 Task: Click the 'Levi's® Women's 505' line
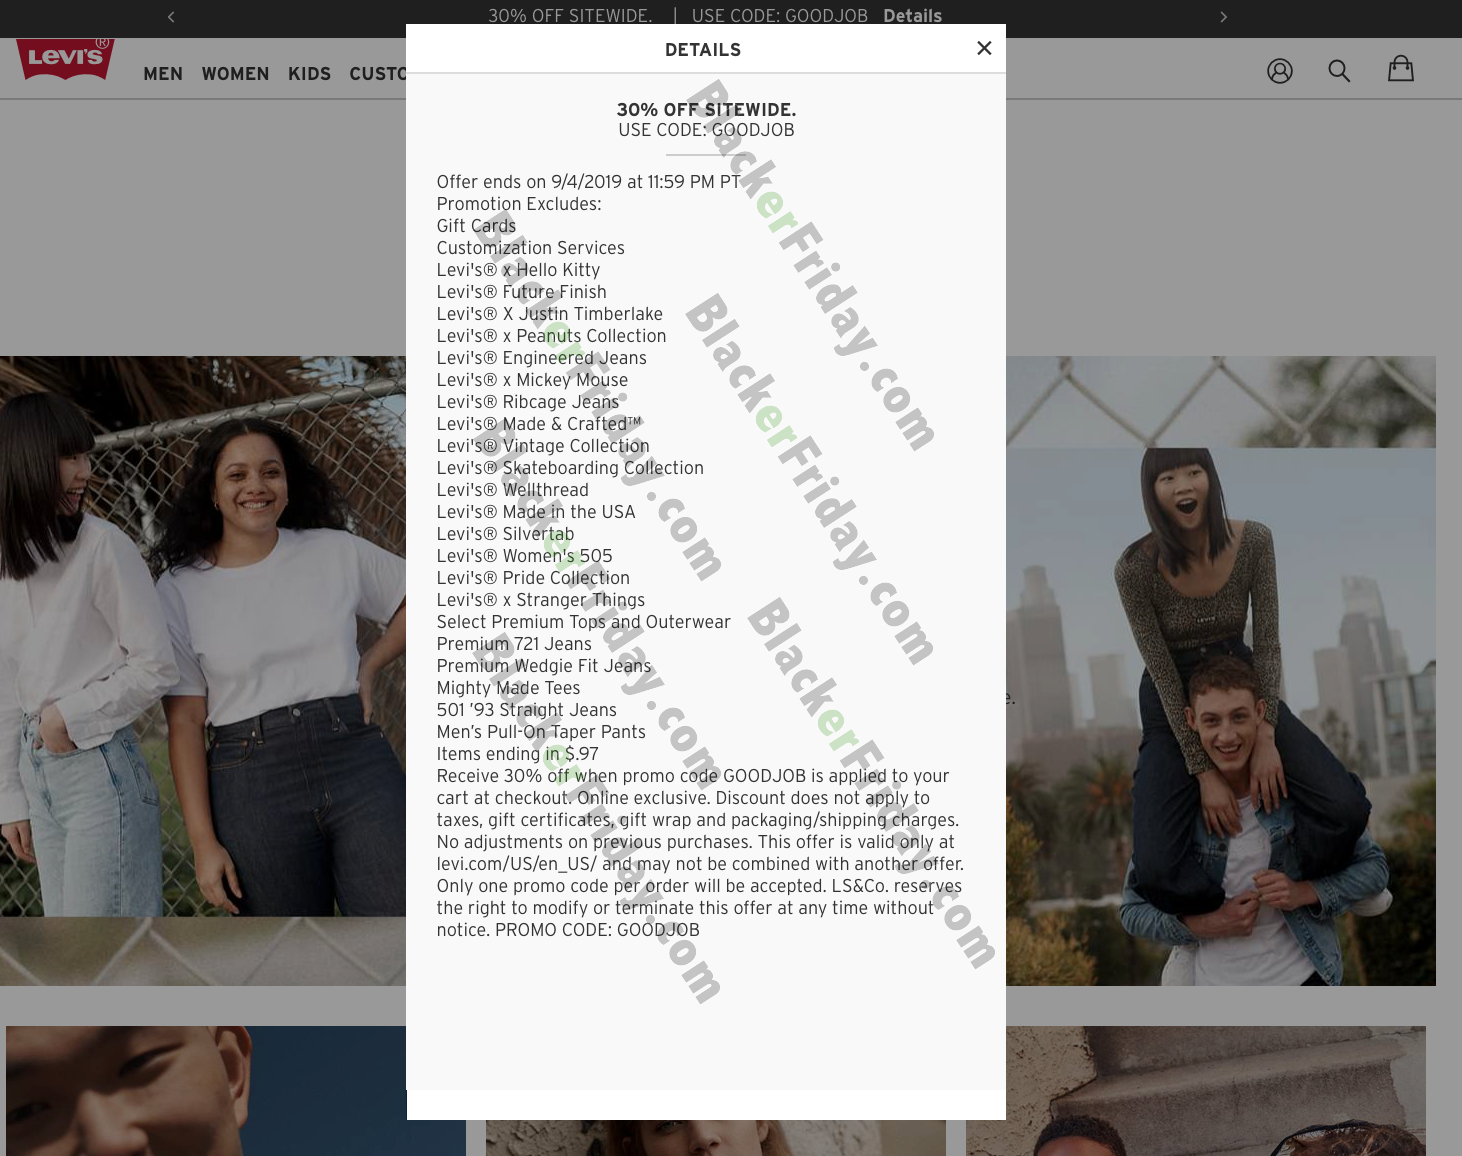click(524, 556)
